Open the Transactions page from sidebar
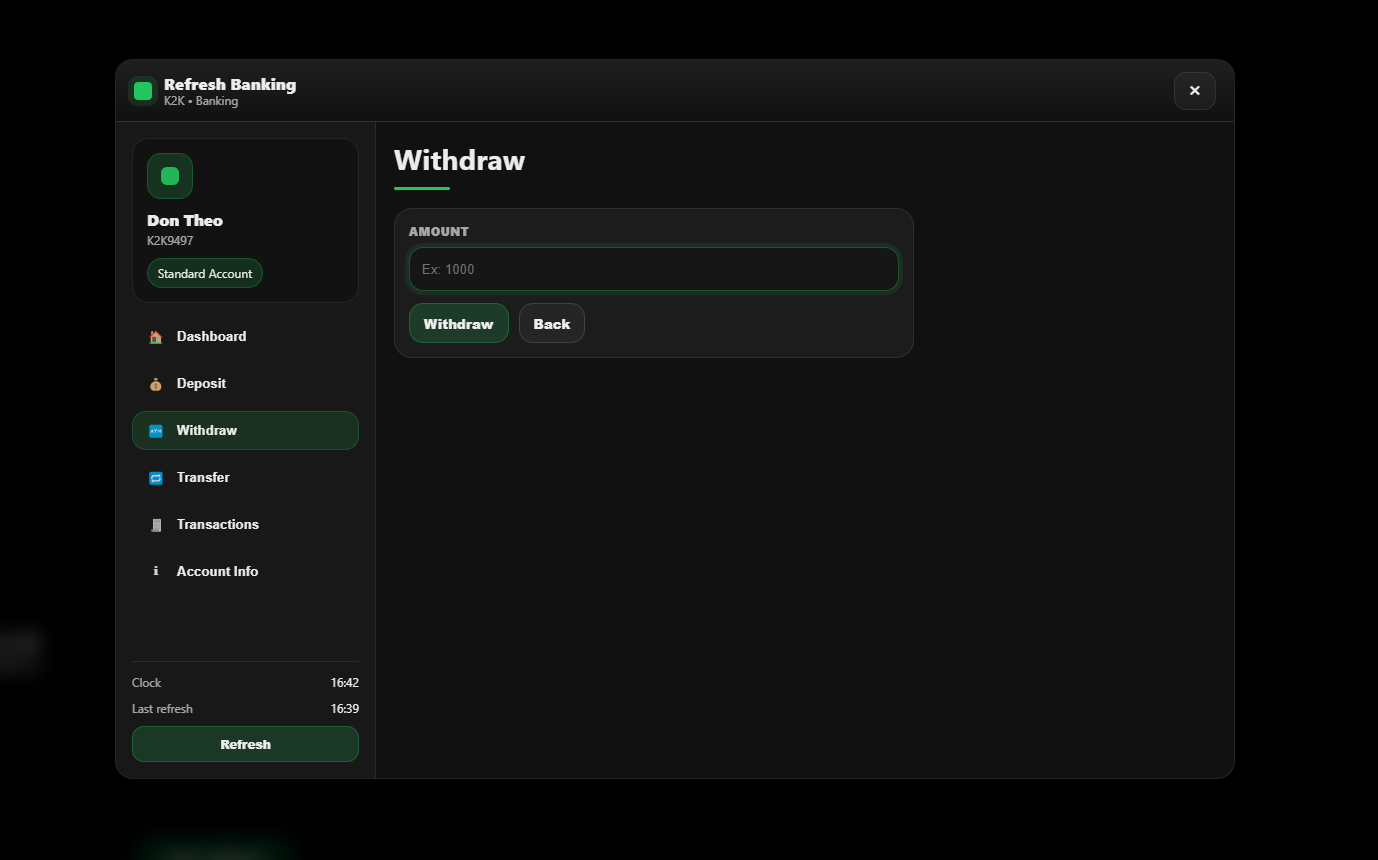The width and height of the screenshot is (1378, 860). click(x=217, y=524)
